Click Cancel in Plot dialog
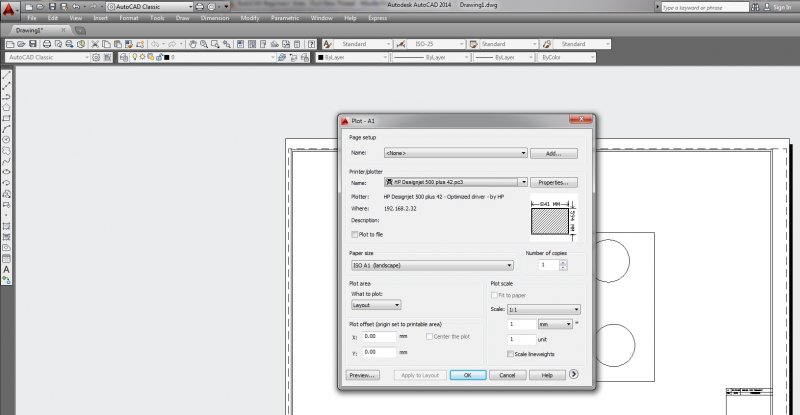 (507, 375)
